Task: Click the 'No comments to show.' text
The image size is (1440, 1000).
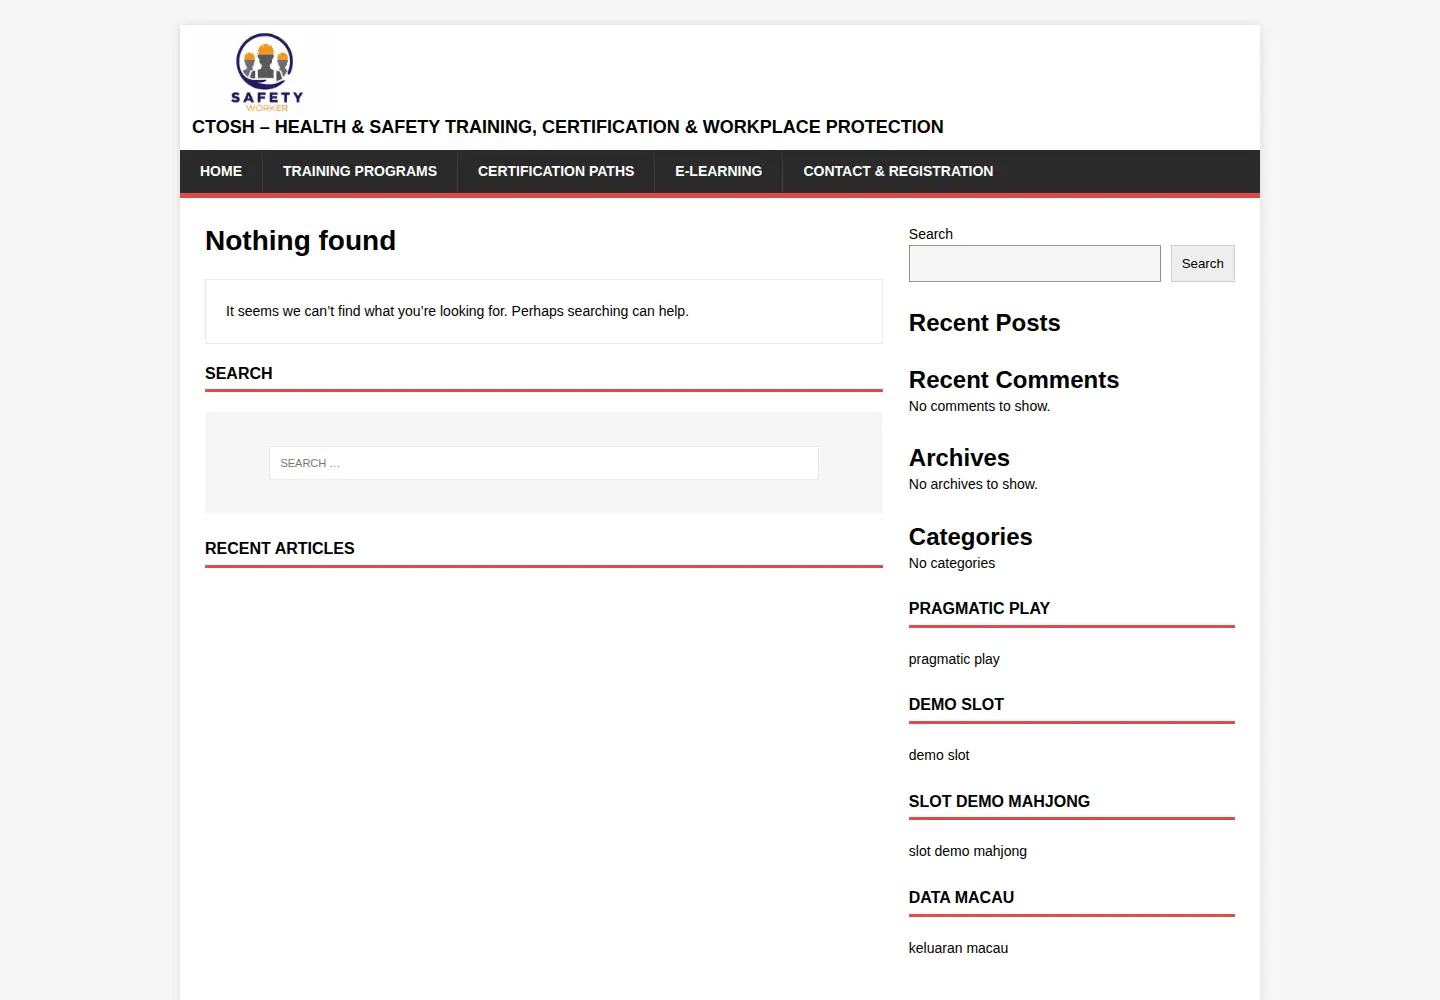Action: [979, 406]
